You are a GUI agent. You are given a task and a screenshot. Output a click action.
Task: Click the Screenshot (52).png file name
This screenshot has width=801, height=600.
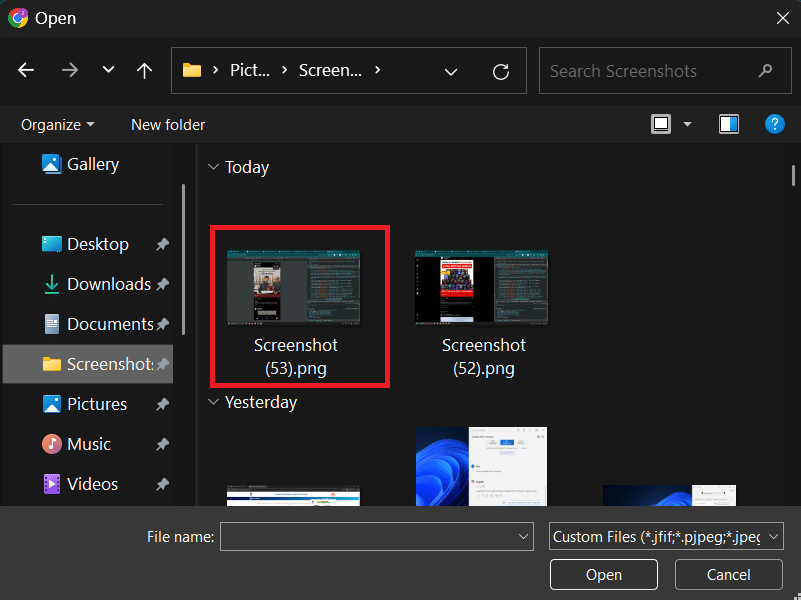483,356
